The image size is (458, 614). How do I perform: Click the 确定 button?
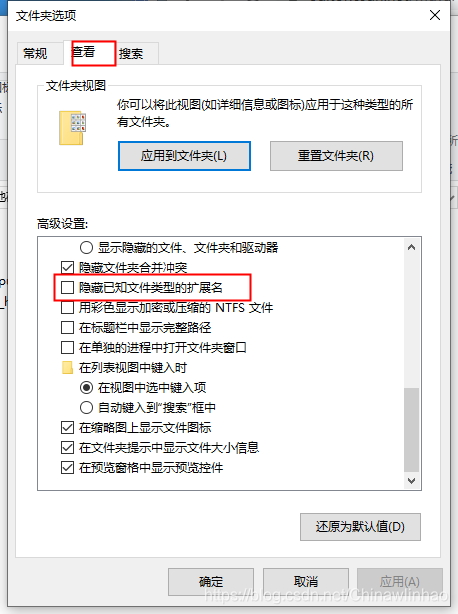(211, 581)
